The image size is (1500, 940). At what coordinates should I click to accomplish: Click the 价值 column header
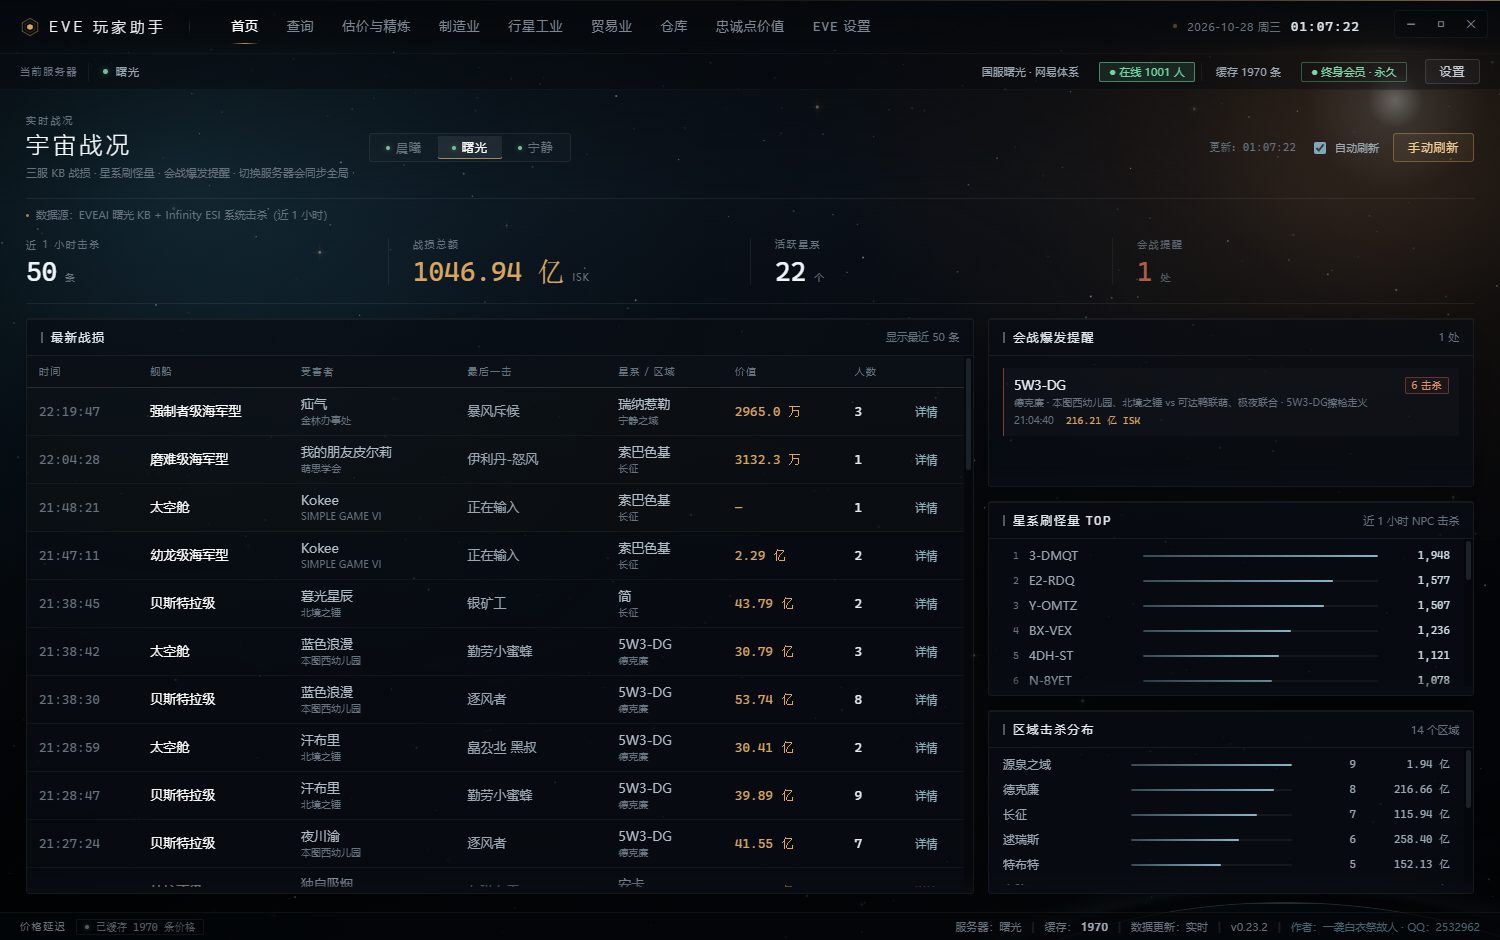745,372
